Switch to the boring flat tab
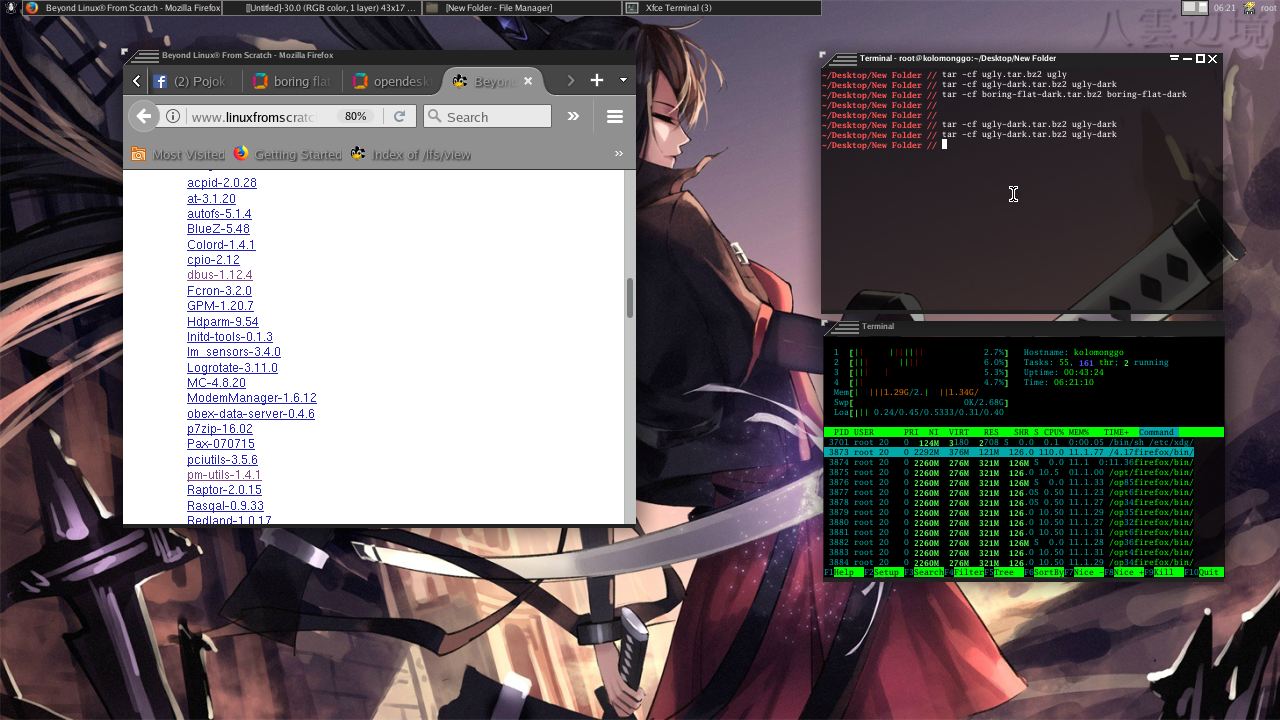The height and width of the screenshot is (720, 1280). coord(292,81)
